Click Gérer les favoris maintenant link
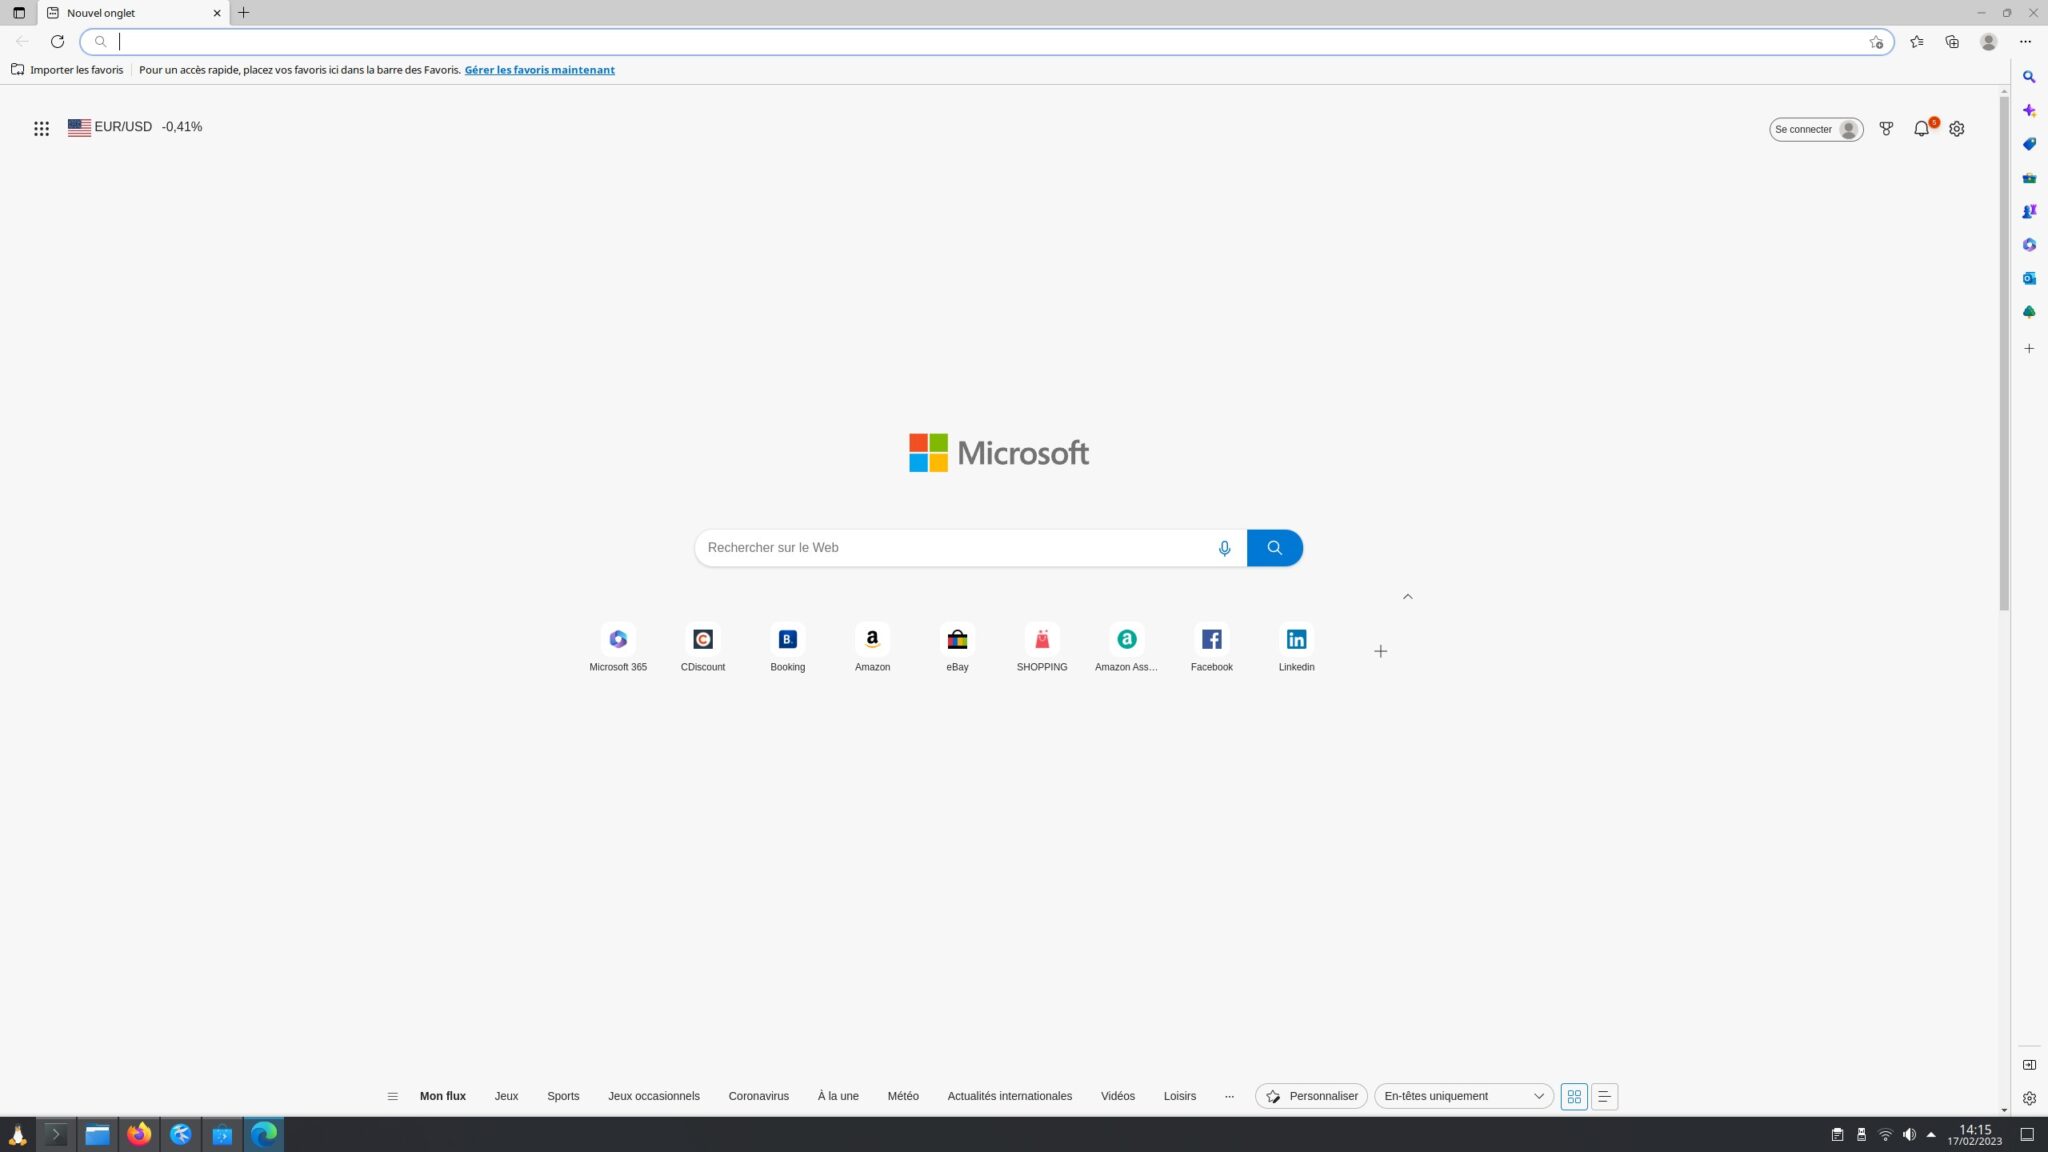 (x=539, y=69)
